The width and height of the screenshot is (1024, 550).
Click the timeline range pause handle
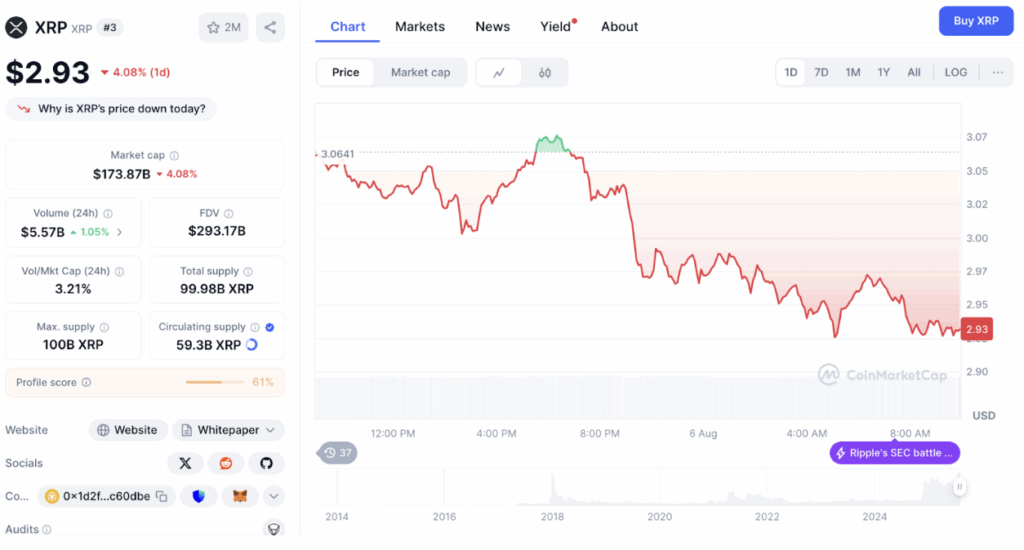click(959, 487)
